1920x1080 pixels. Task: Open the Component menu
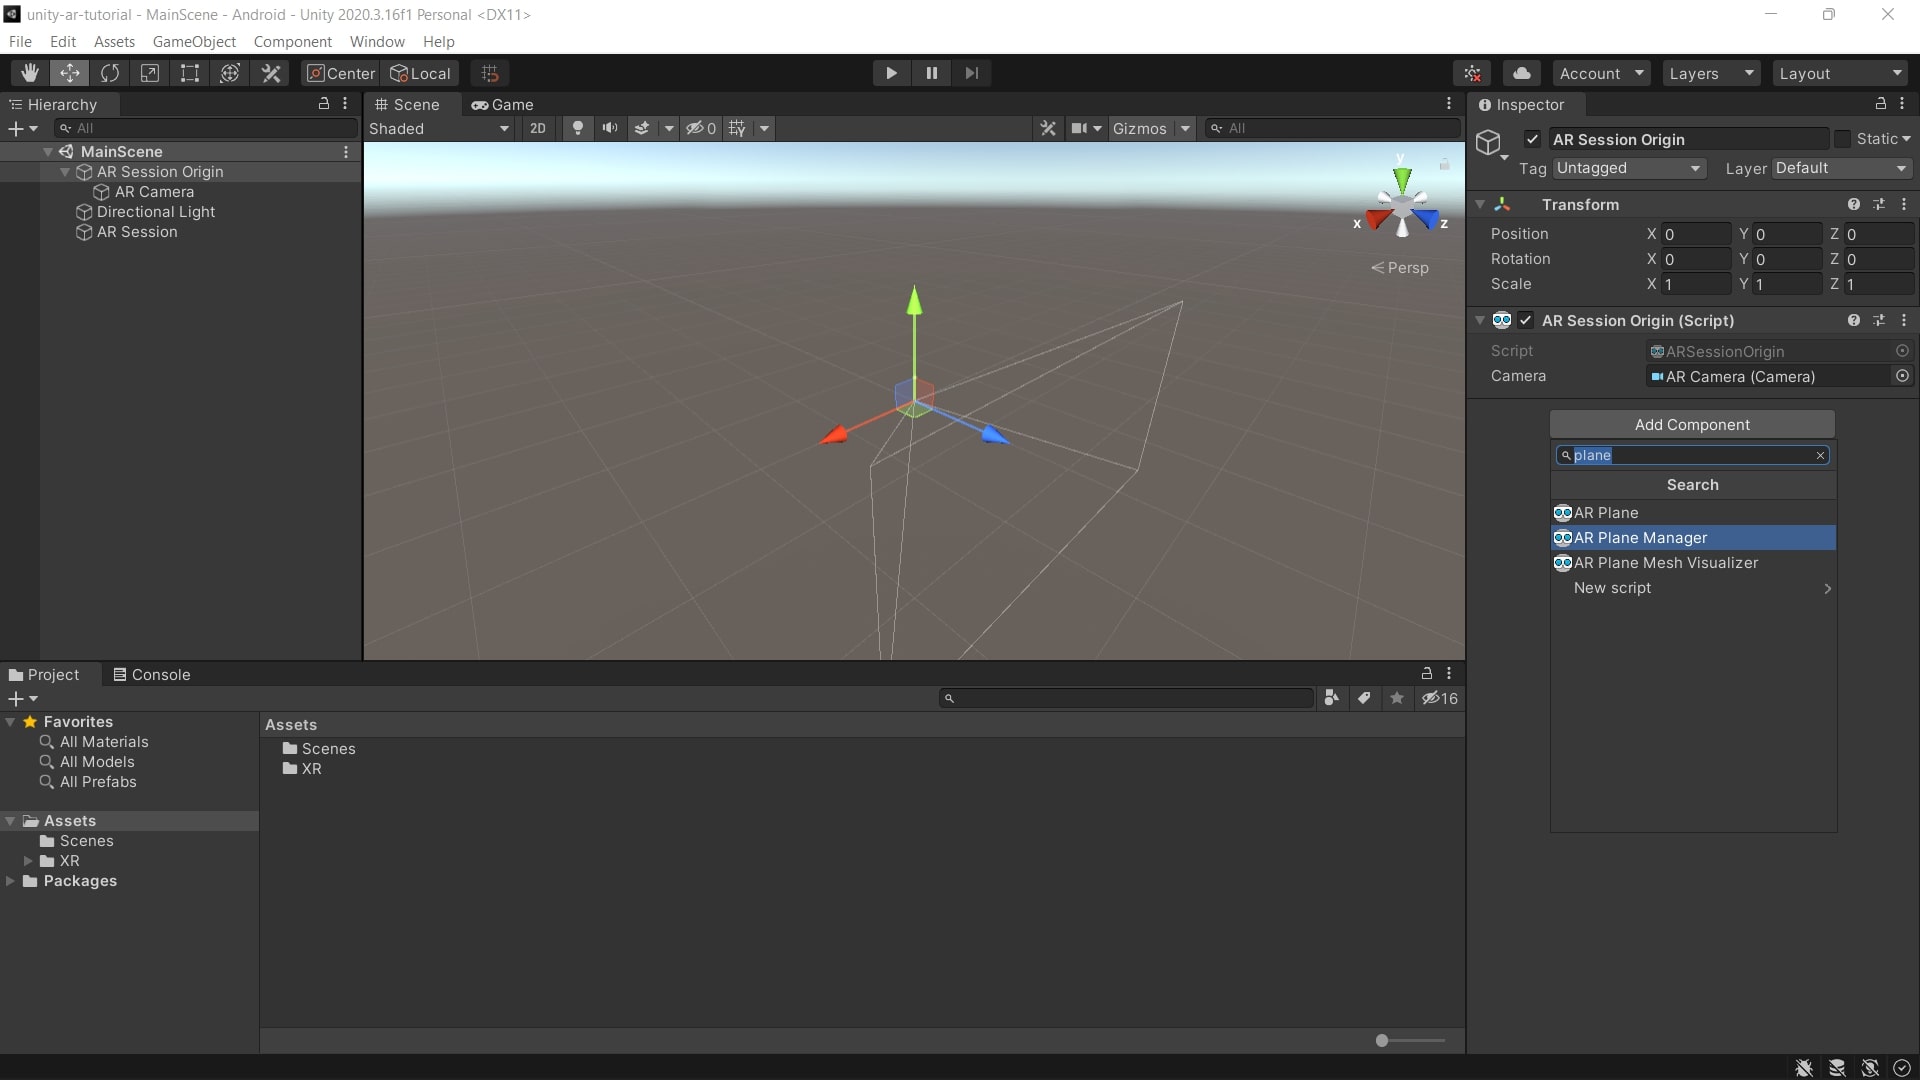(x=292, y=41)
